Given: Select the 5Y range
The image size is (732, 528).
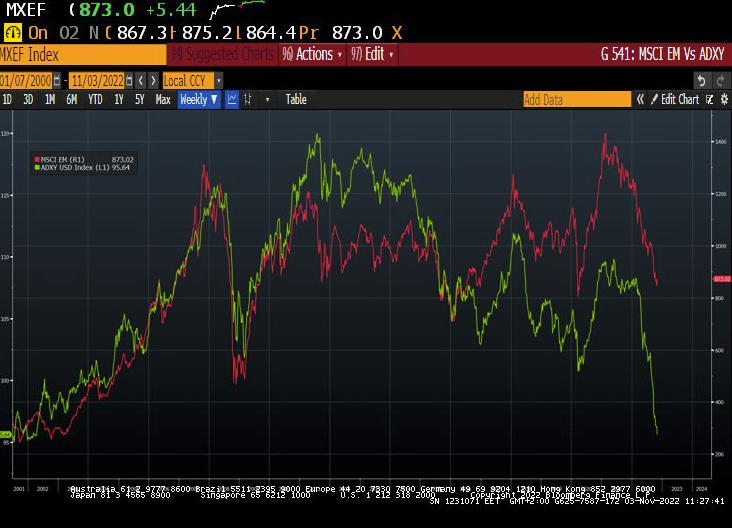Looking at the screenshot, I should [140, 99].
